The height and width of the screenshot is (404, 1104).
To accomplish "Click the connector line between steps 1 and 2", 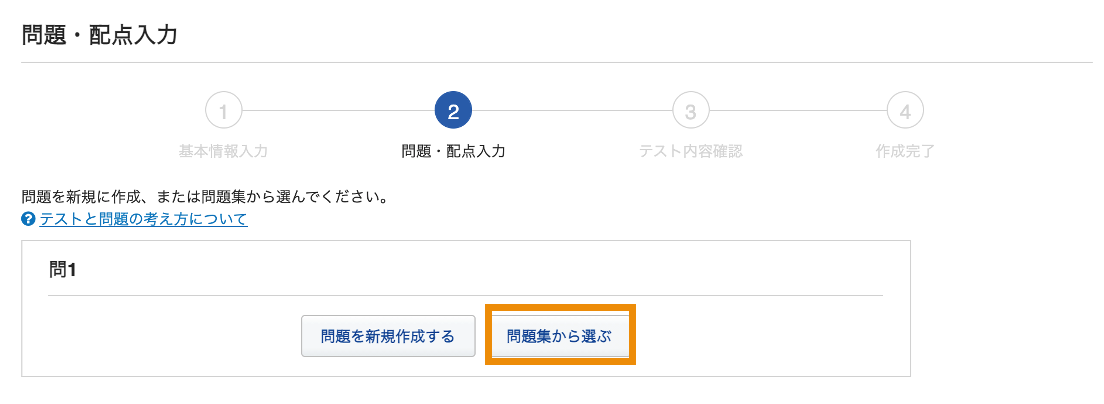I will (338, 111).
